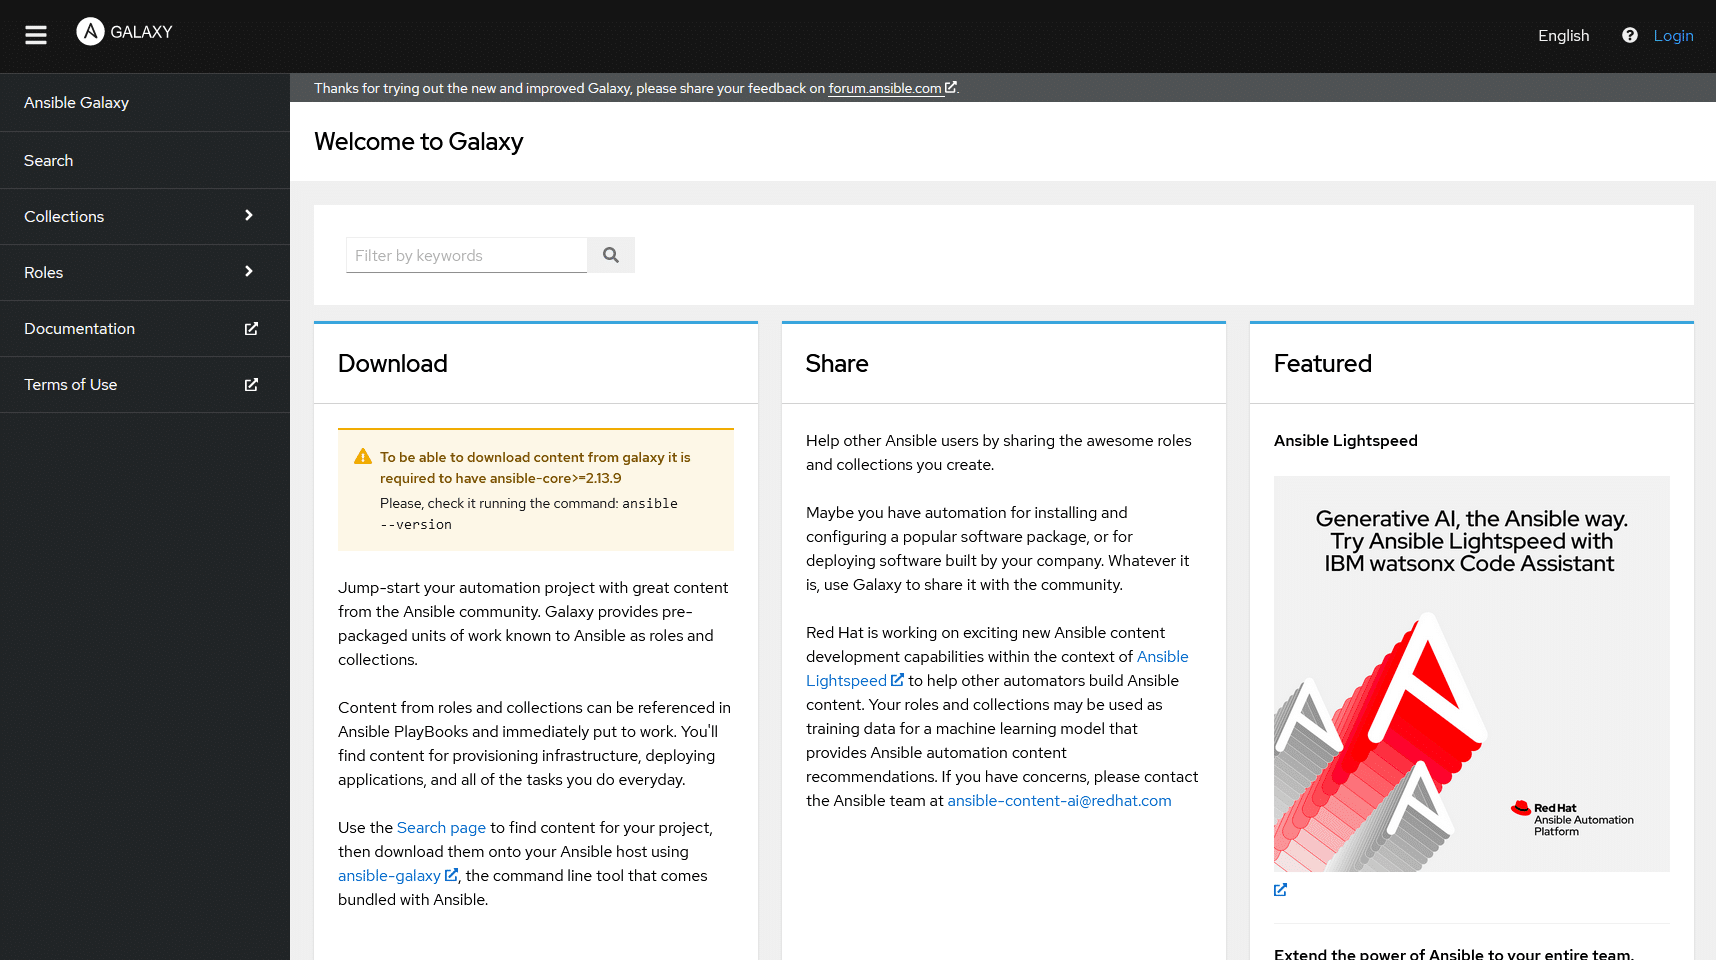
Task: Click external link icon next to Terms of Use
Action: point(251,385)
